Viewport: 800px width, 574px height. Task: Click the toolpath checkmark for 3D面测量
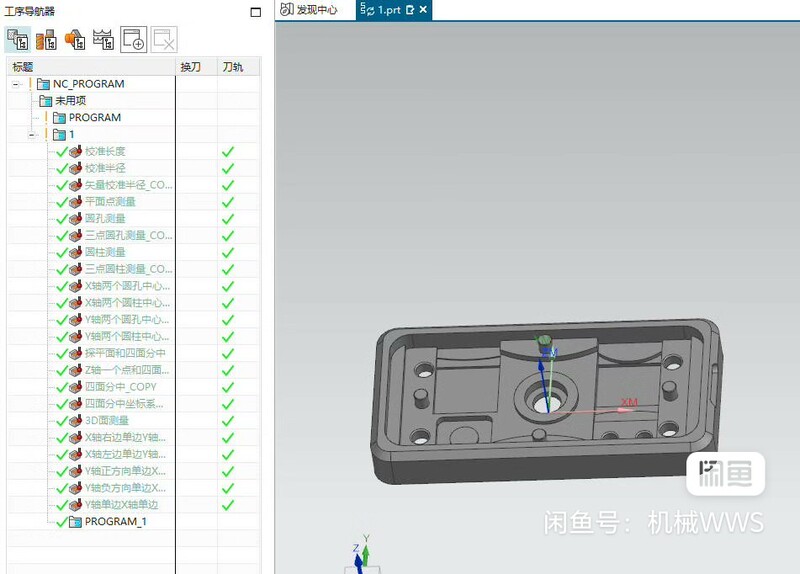[228, 421]
